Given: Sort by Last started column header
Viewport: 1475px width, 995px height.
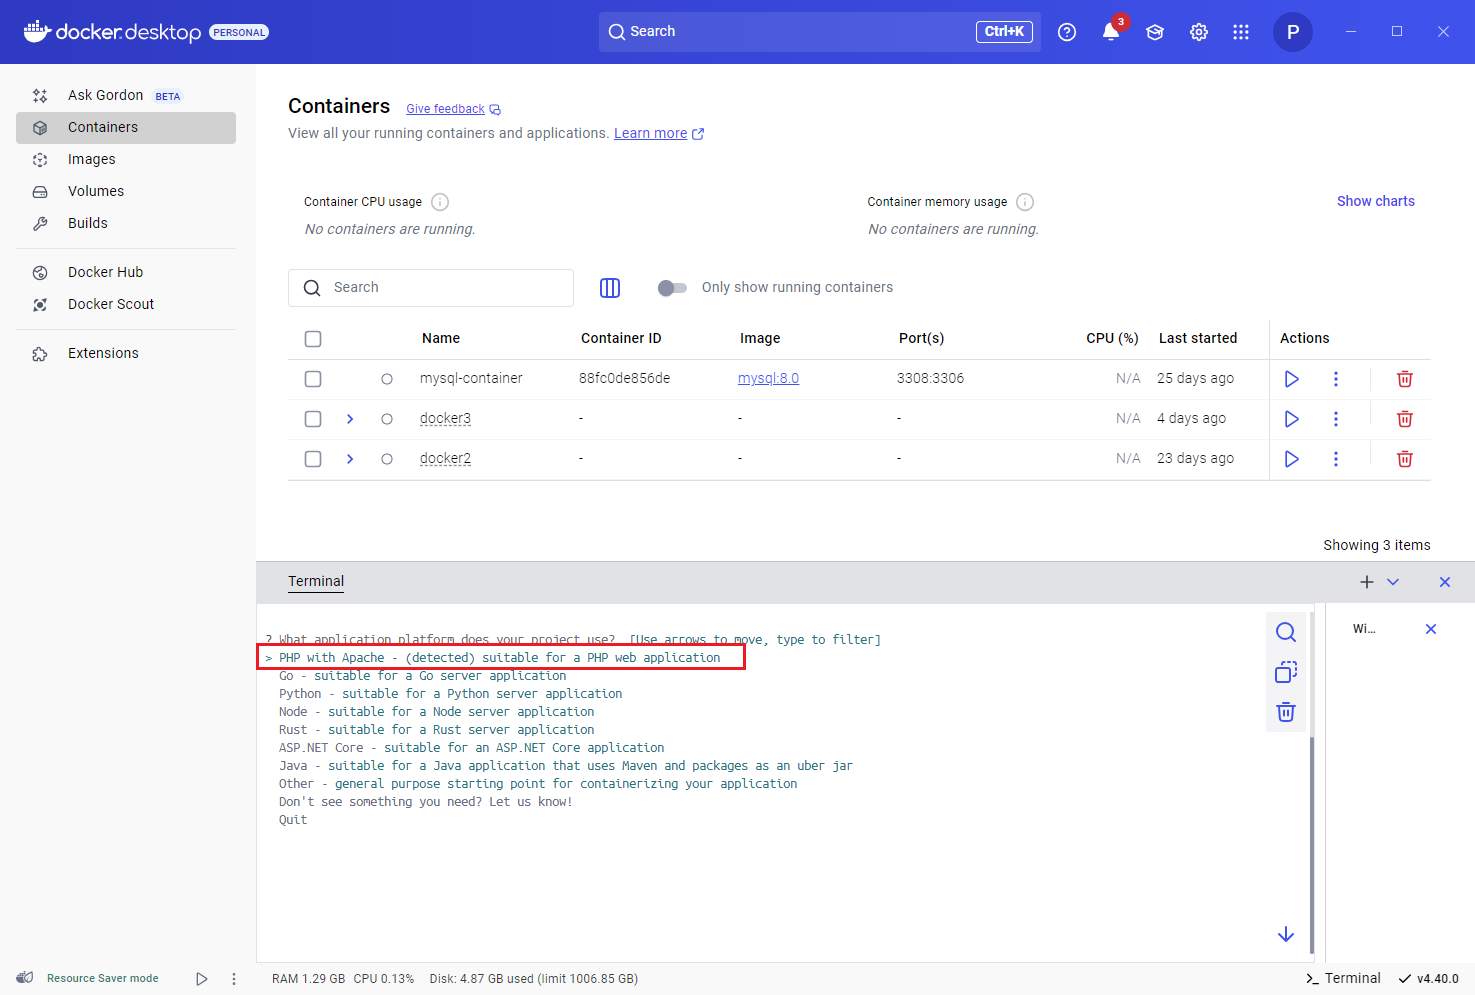Looking at the screenshot, I should tap(1197, 338).
